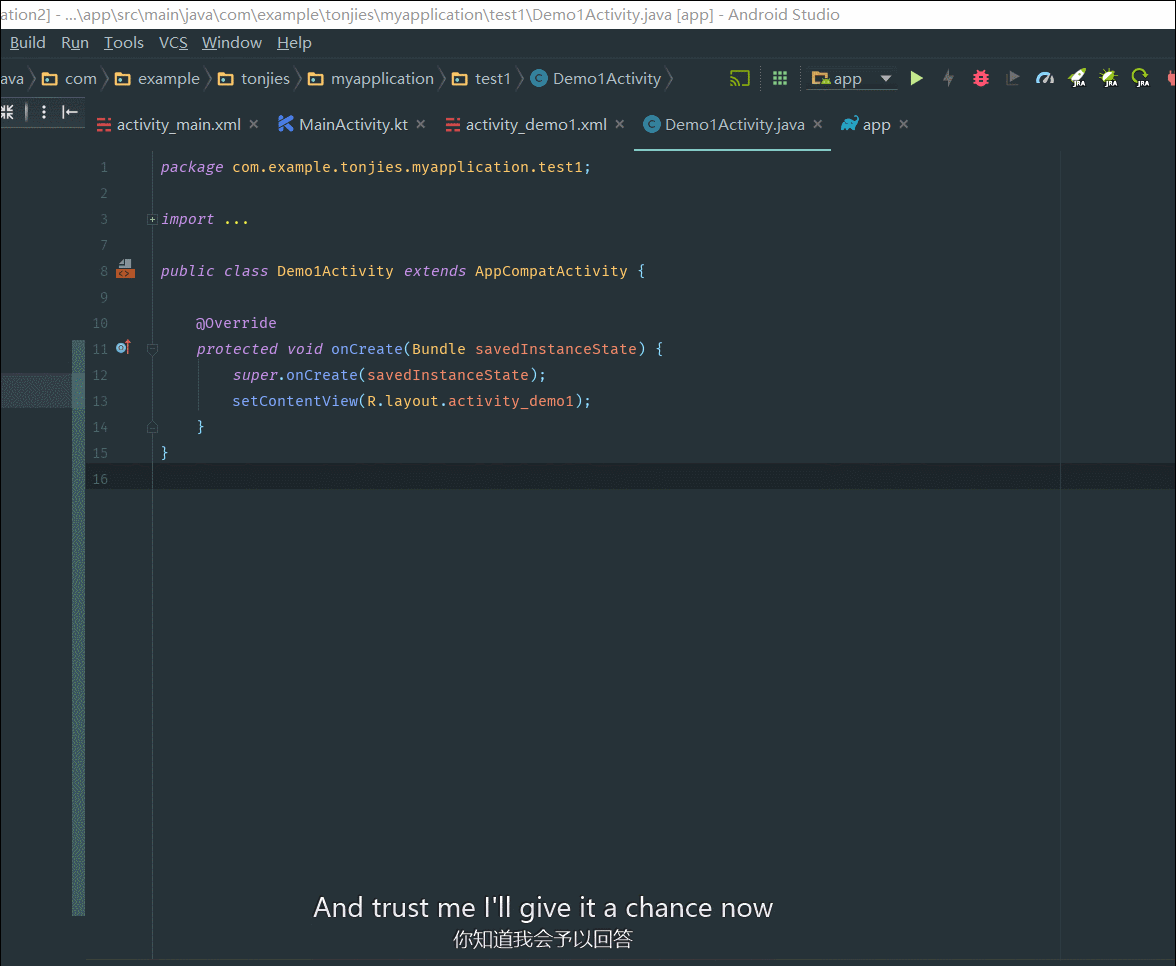This screenshot has width=1176, height=966.
Task: Click line number 8 in the gutter
Action: point(104,272)
